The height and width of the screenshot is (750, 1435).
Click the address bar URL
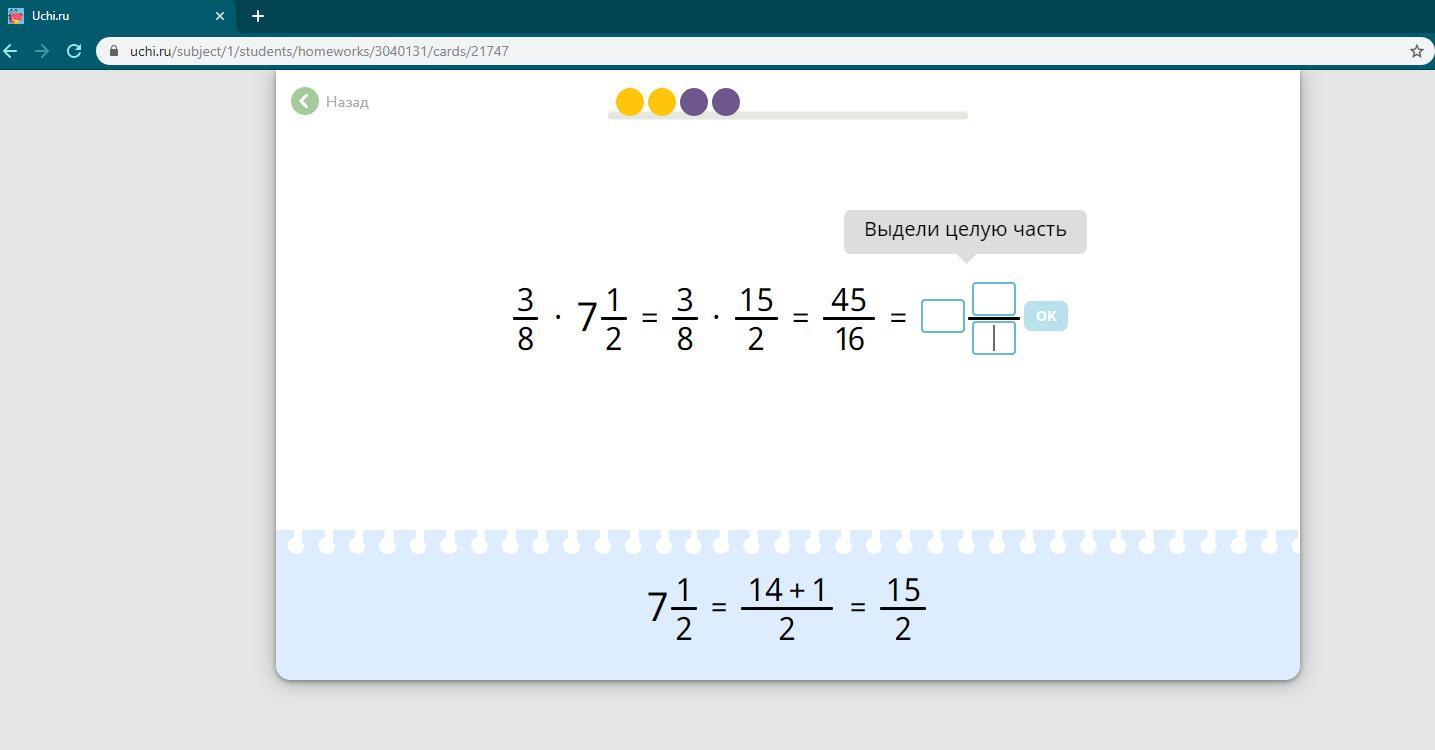[x=319, y=51]
